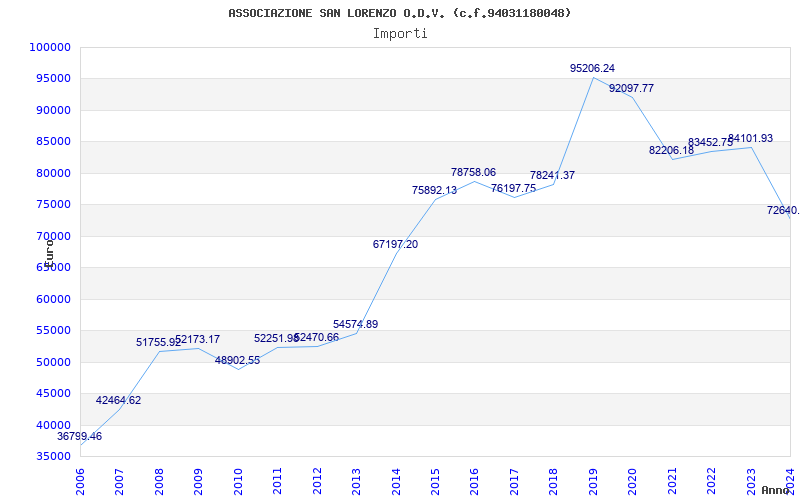800x500 pixels.
Task: Click the 2009 x-axis year label
Action: pos(198,480)
